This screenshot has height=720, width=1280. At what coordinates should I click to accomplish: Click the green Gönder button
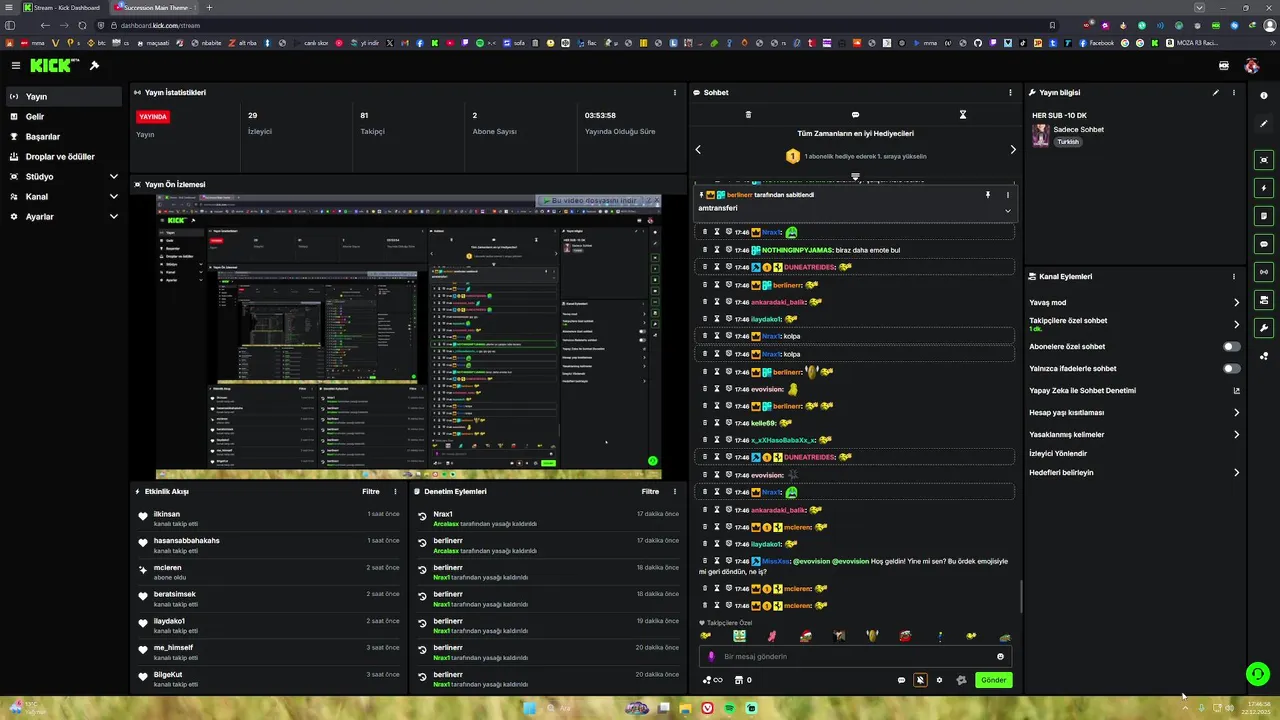pyautogui.click(x=993, y=680)
